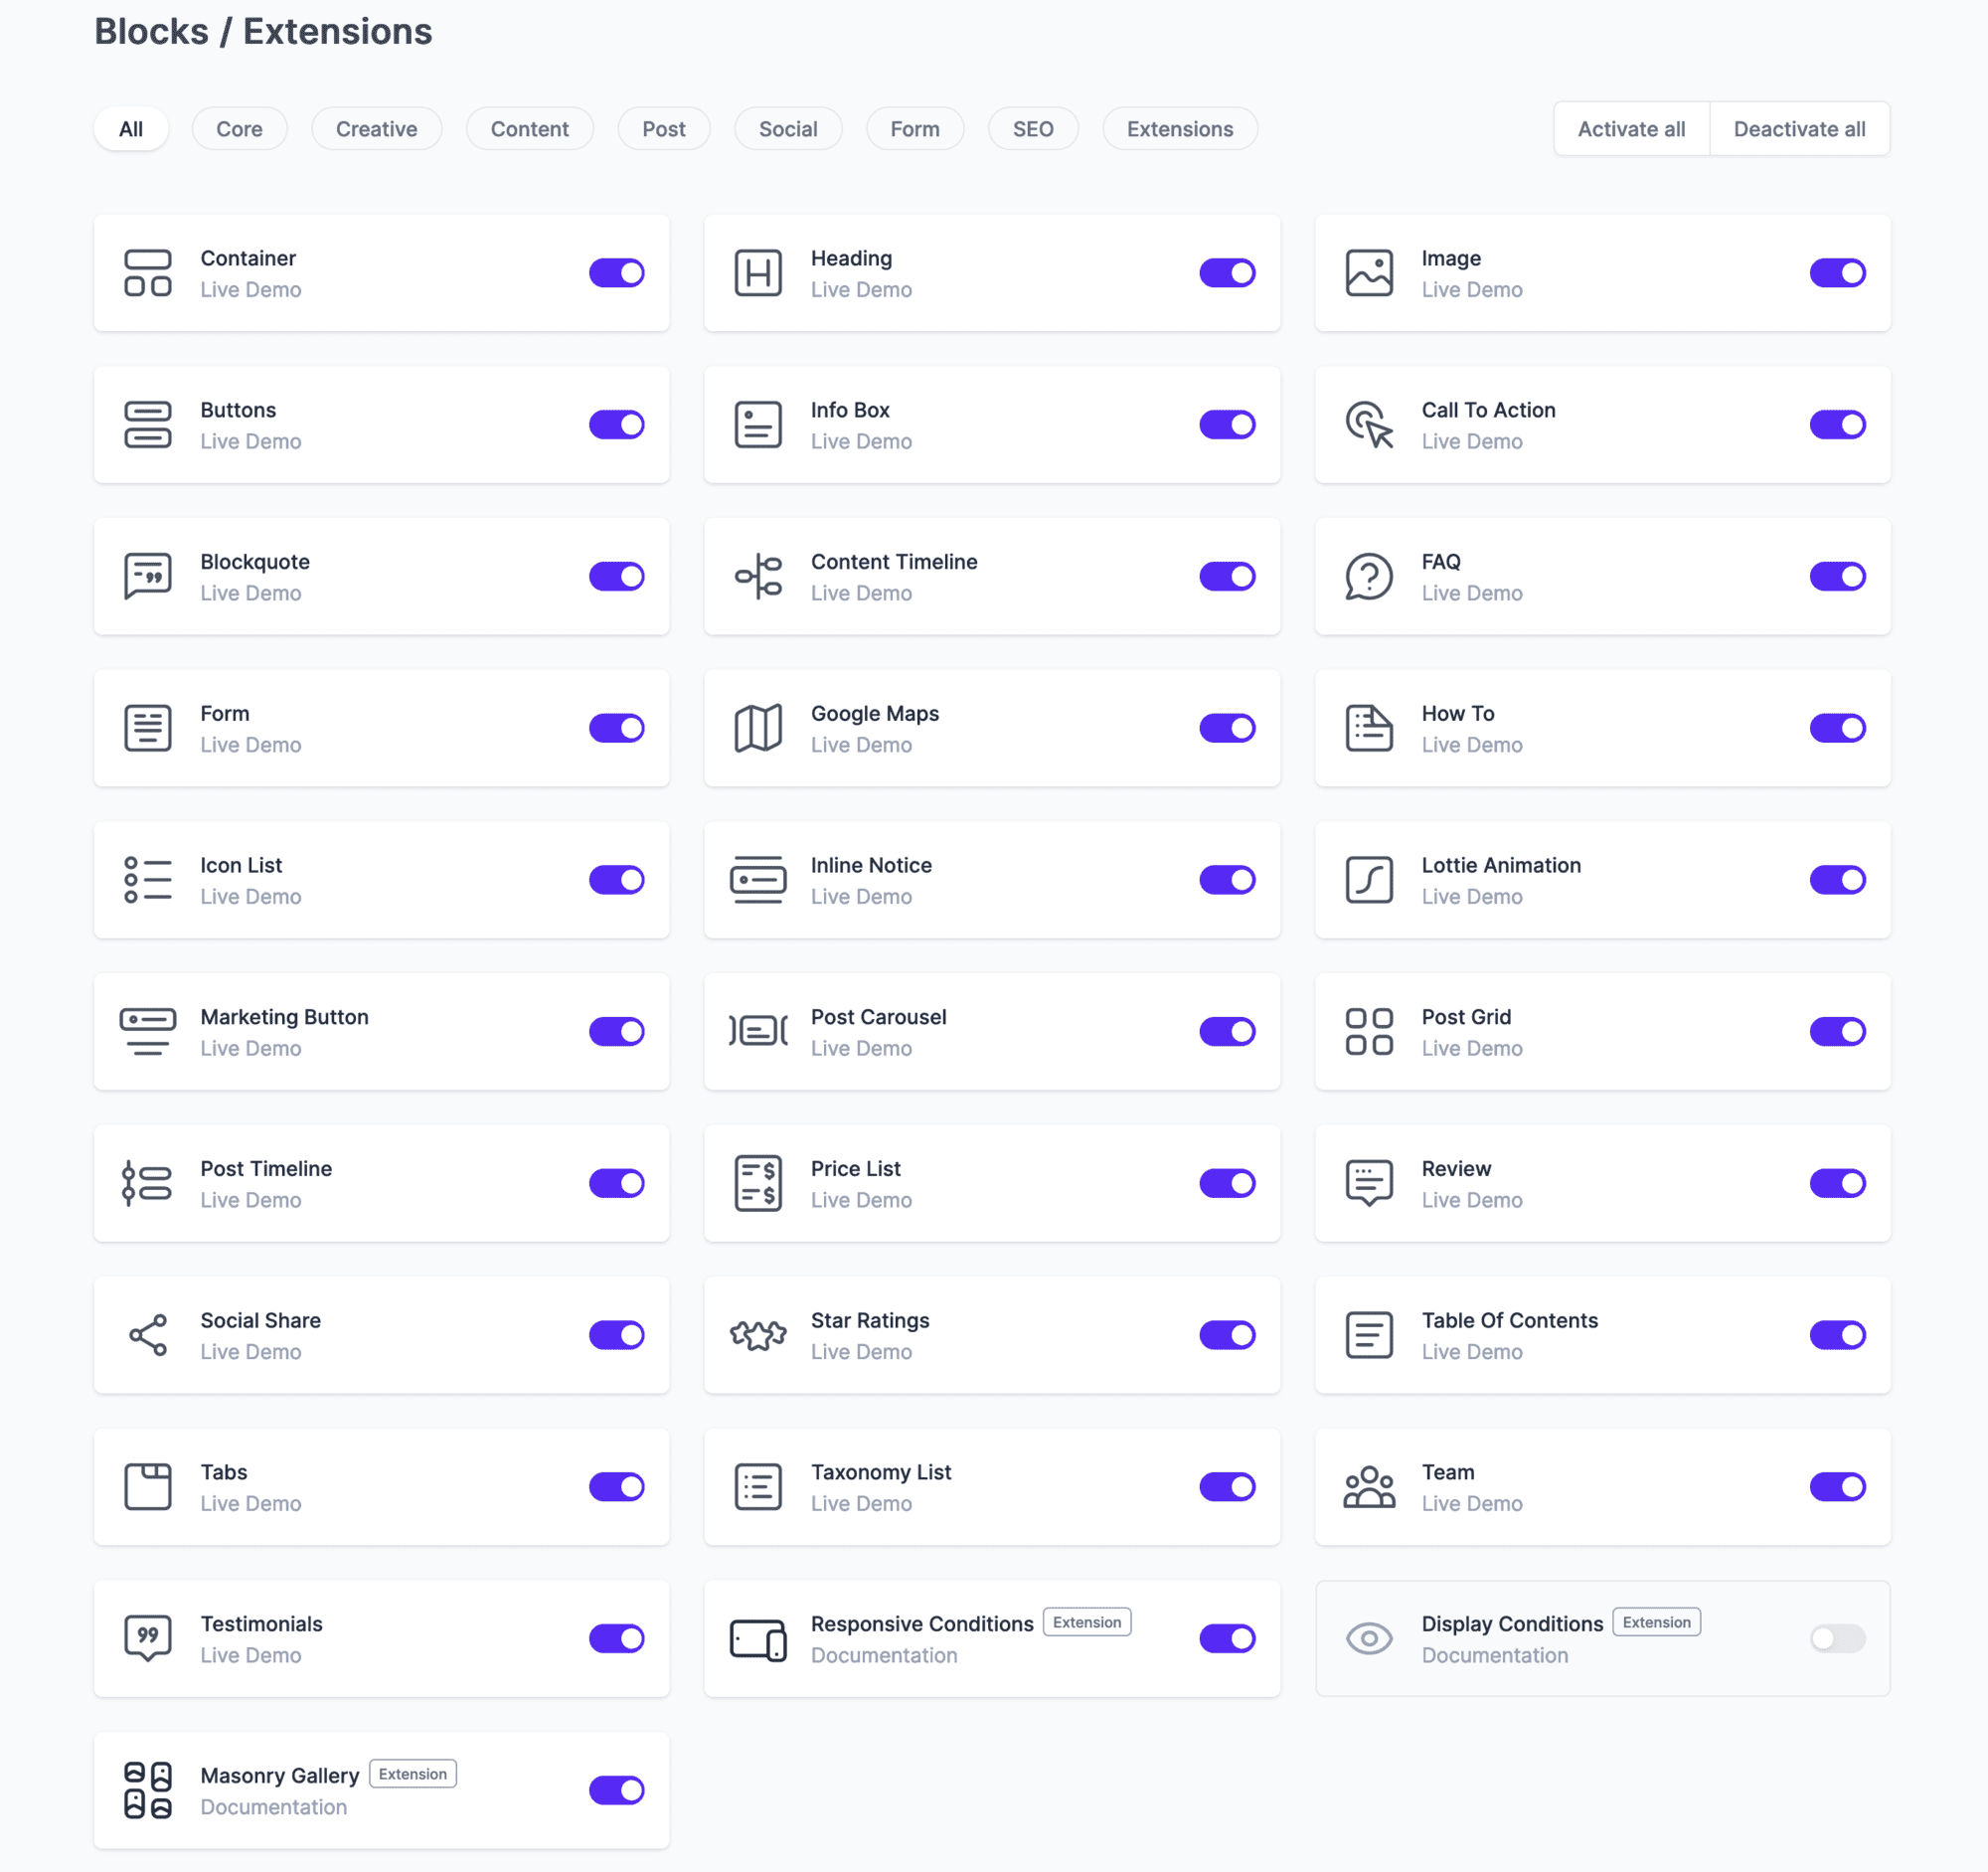This screenshot has height=1872, width=1988.
Task: Click the Masonry Gallery icon
Action: (x=148, y=1790)
